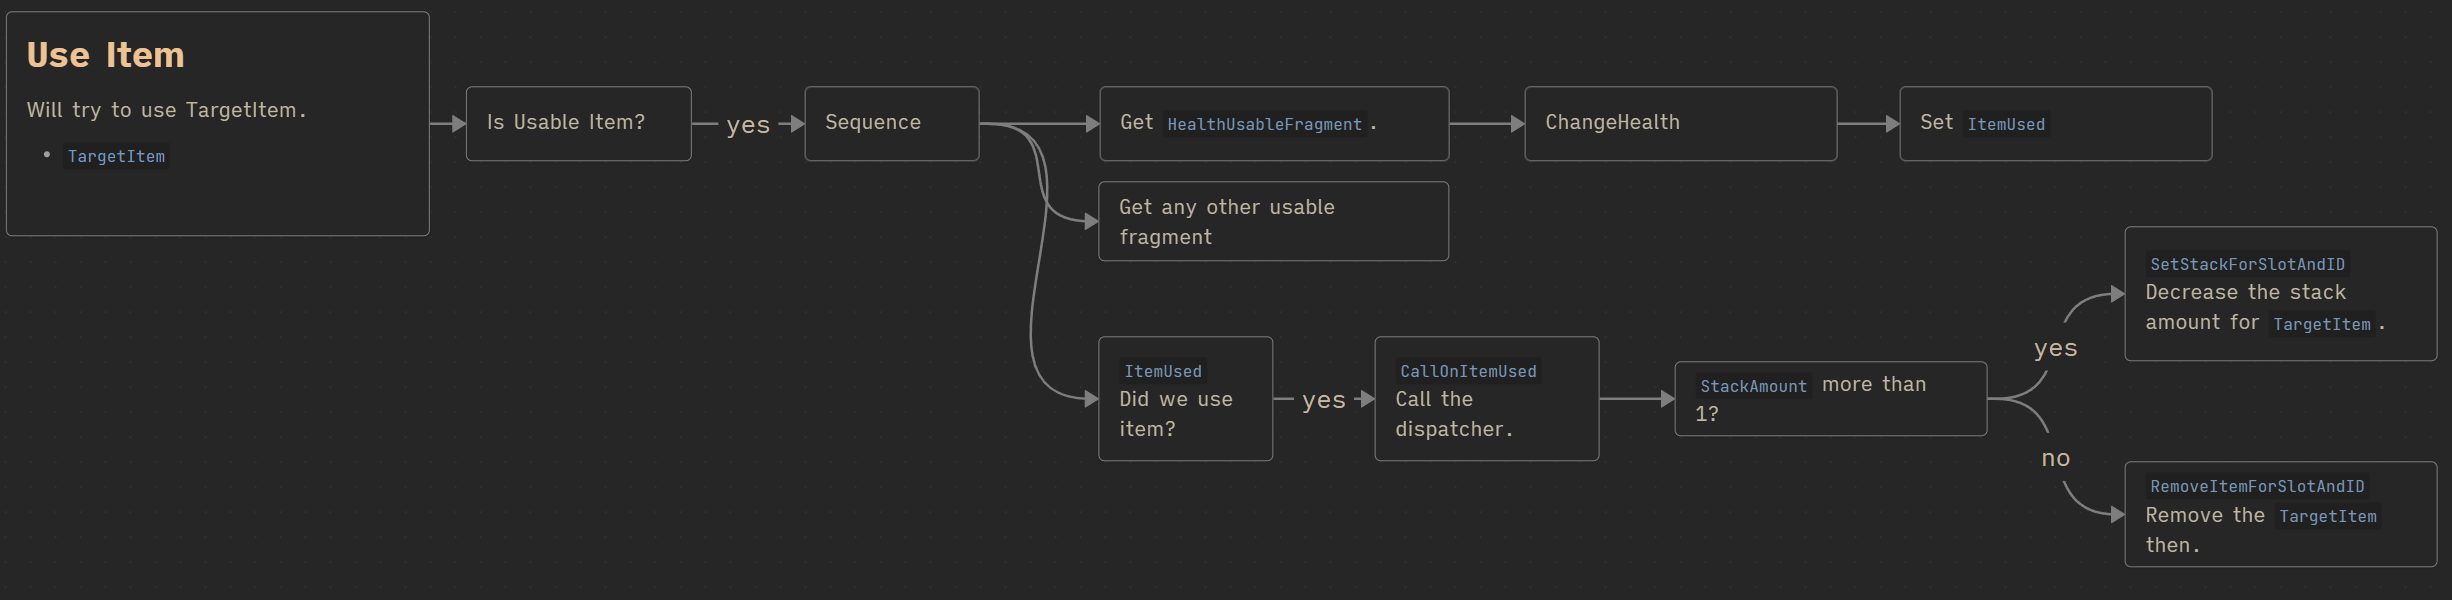The width and height of the screenshot is (2452, 600).
Task: Select the no edge label below StackAmount
Action: (2055, 458)
